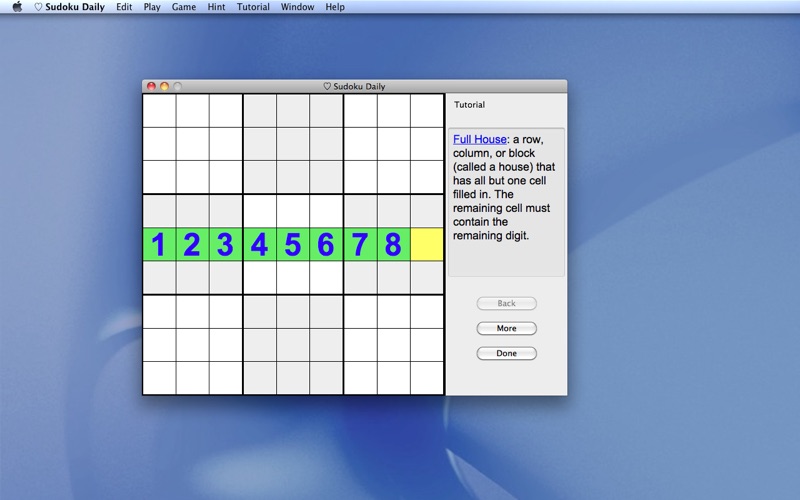
Task: Open the Apple menu
Action: tap(17, 7)
